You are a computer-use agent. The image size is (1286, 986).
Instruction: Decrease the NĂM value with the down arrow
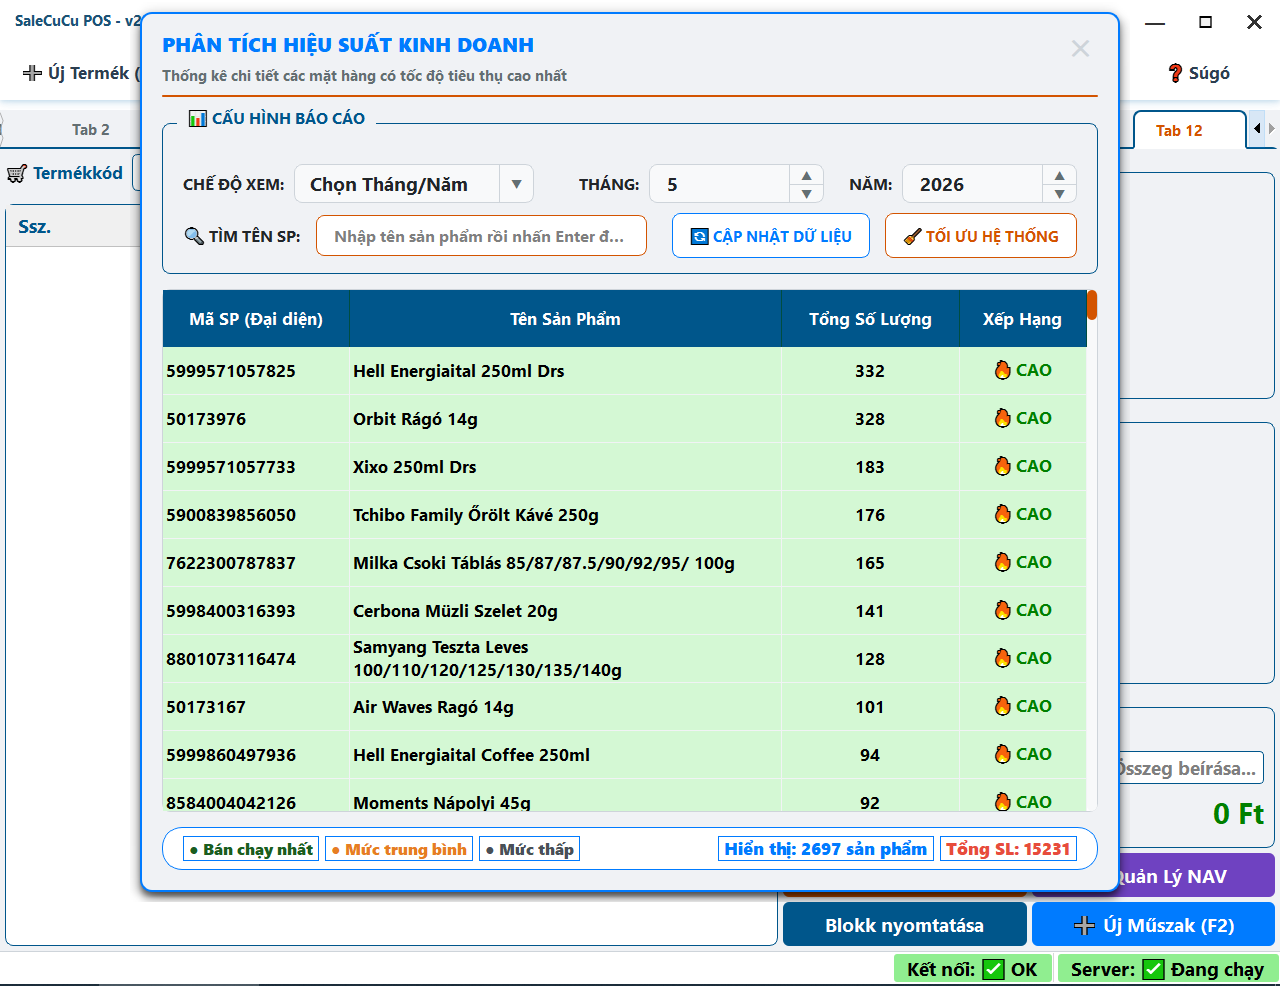tap(1059, 193)
